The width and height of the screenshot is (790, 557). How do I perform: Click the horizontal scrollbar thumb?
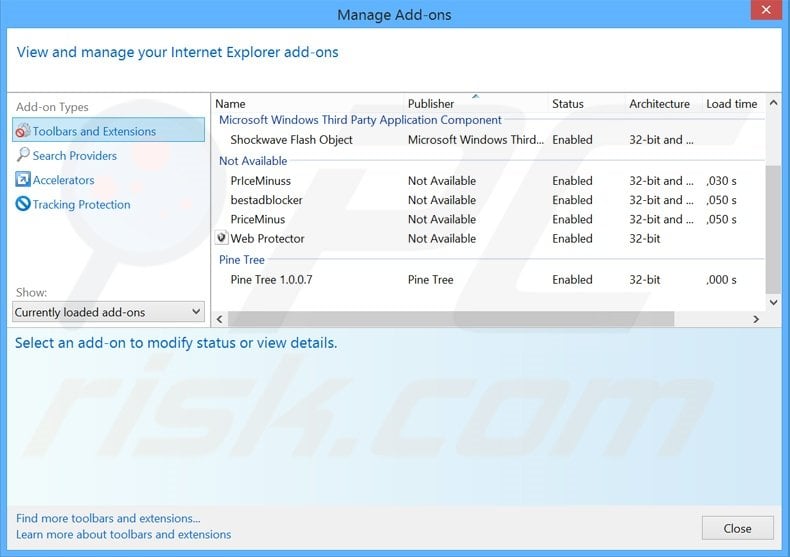pyautogui.click(x=451, y=319)
